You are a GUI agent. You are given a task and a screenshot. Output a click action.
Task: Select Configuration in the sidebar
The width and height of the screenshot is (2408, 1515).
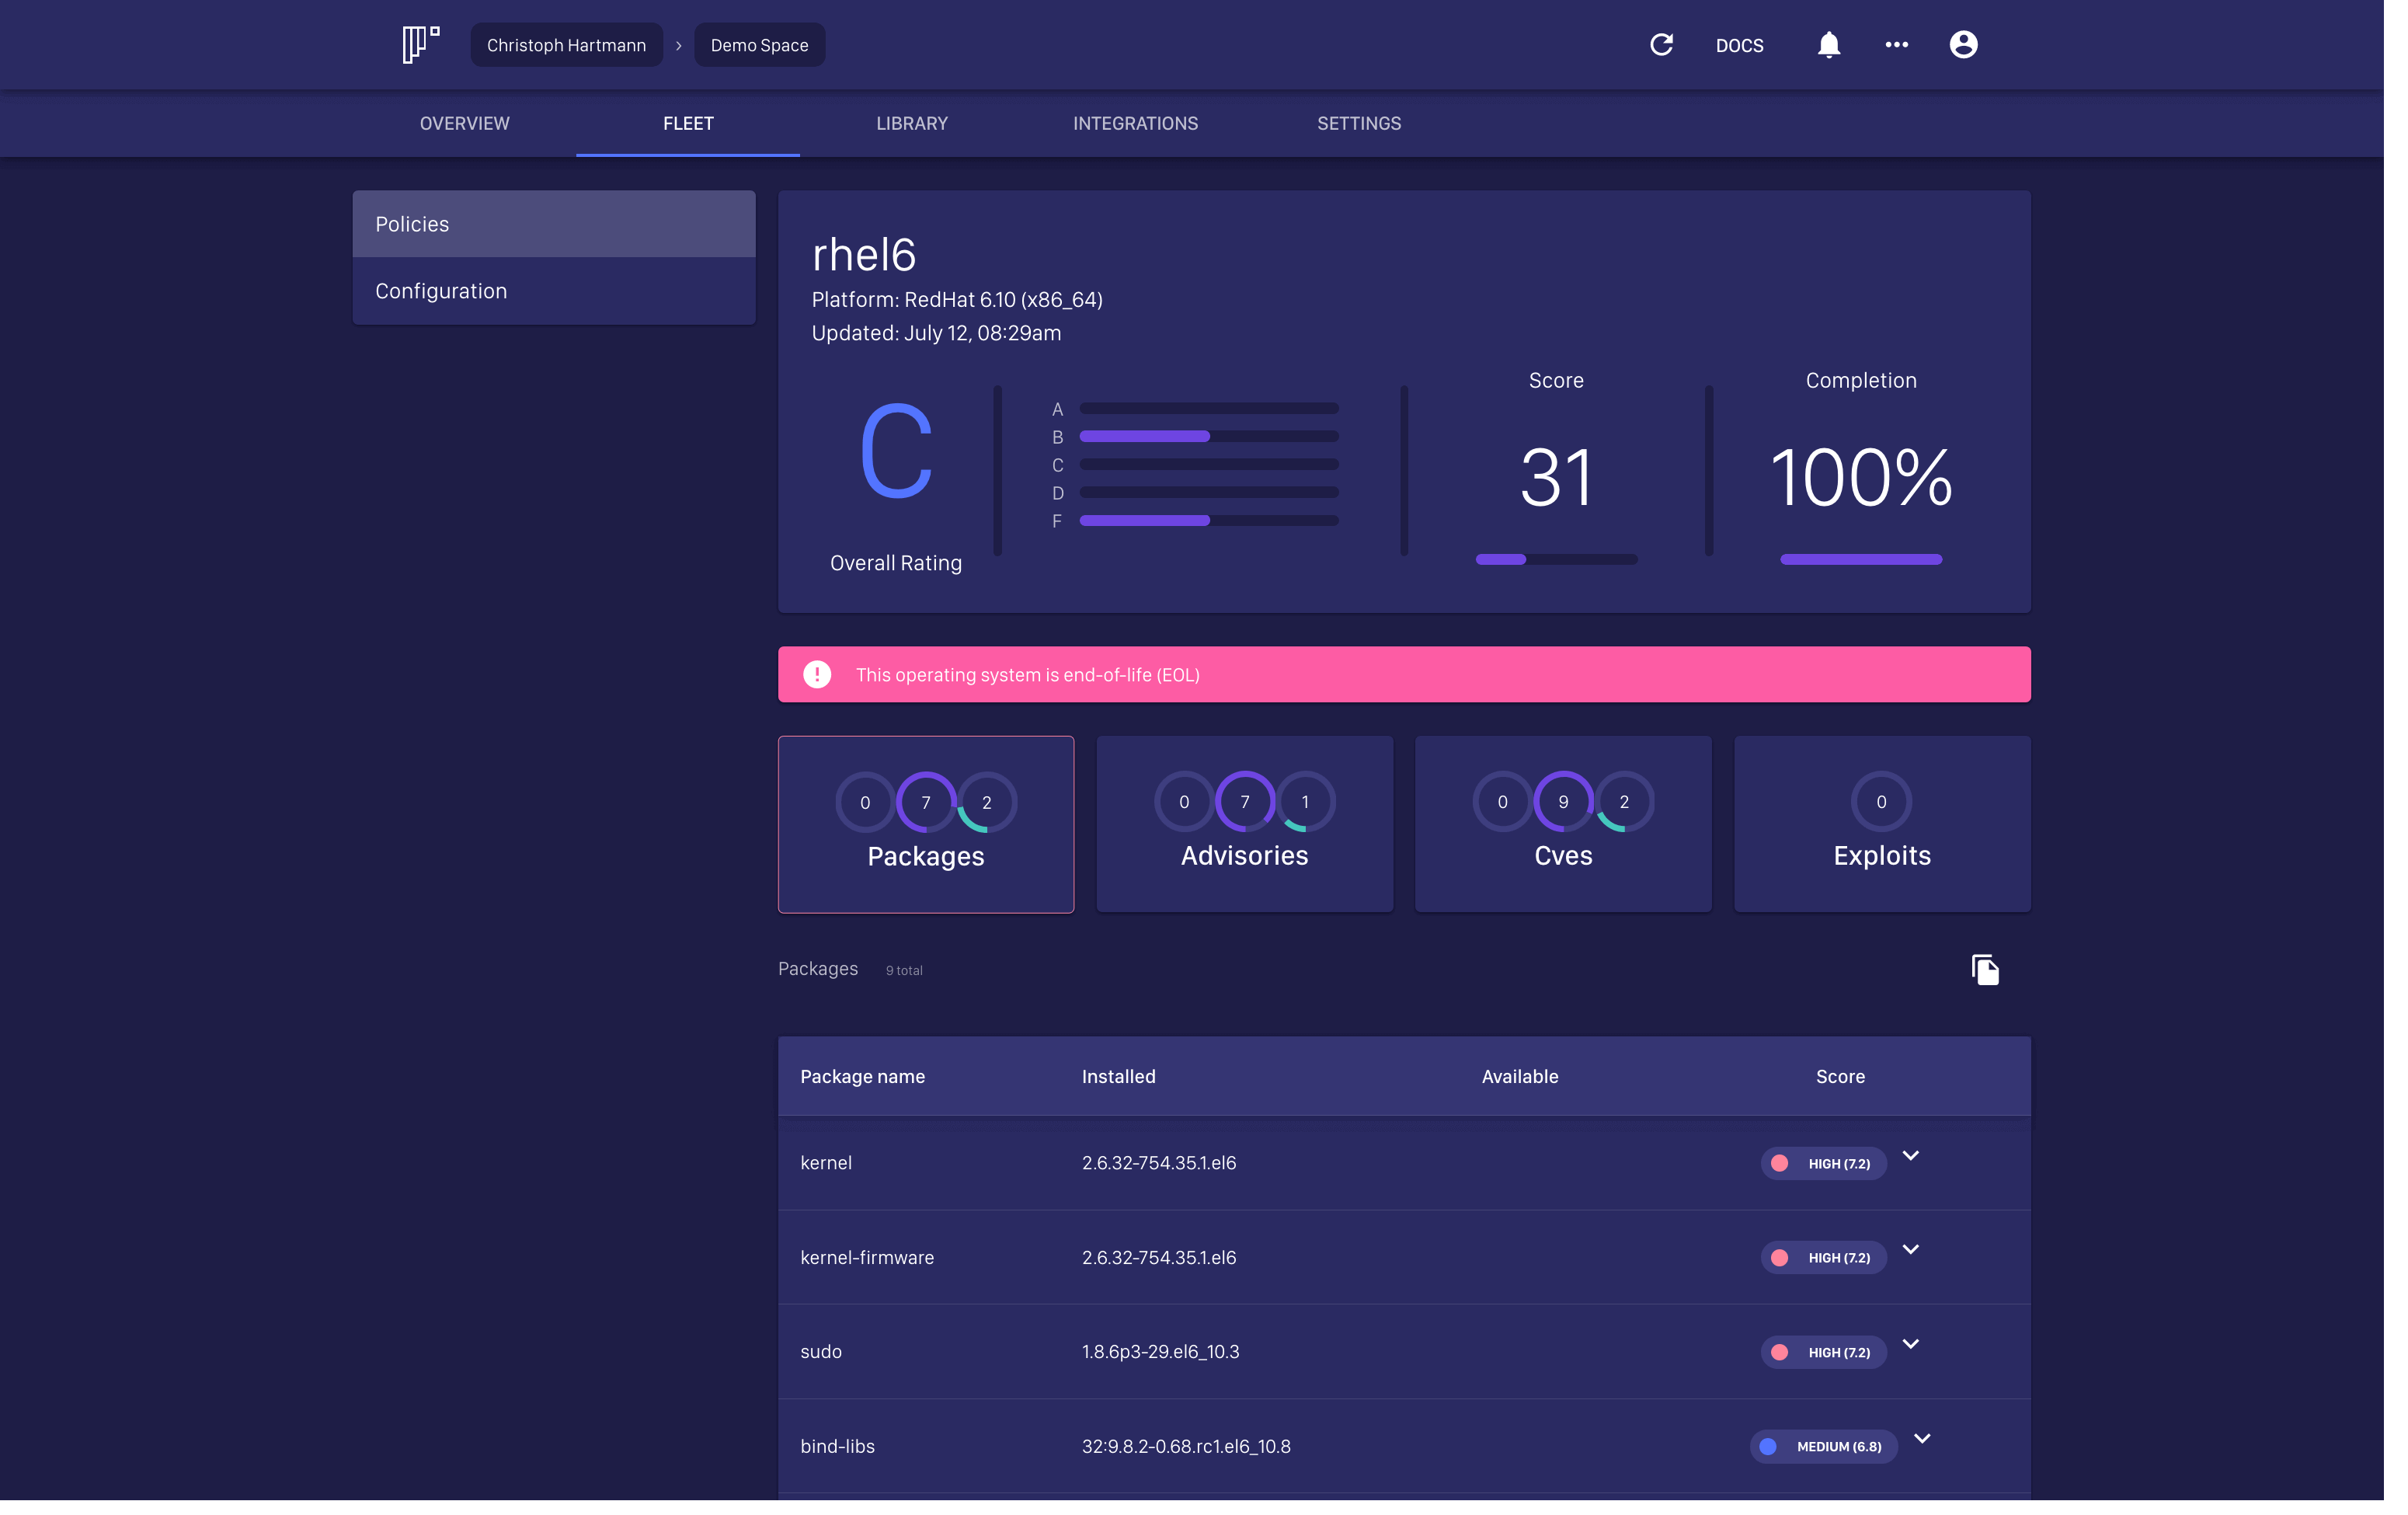441,291
